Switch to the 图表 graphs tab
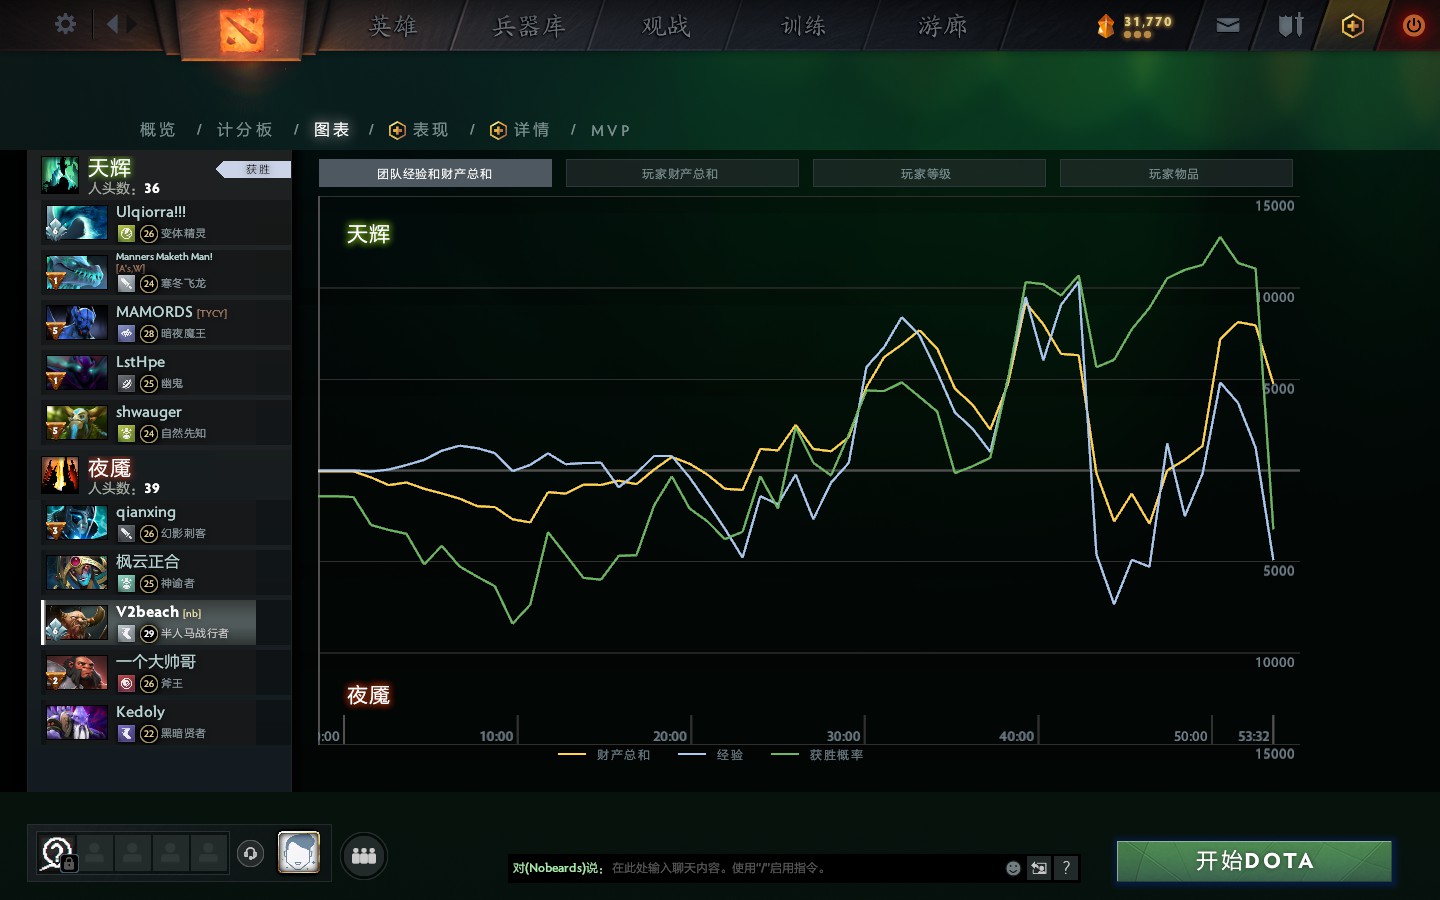Screen dimensions: 1440x900 (331, 130)
